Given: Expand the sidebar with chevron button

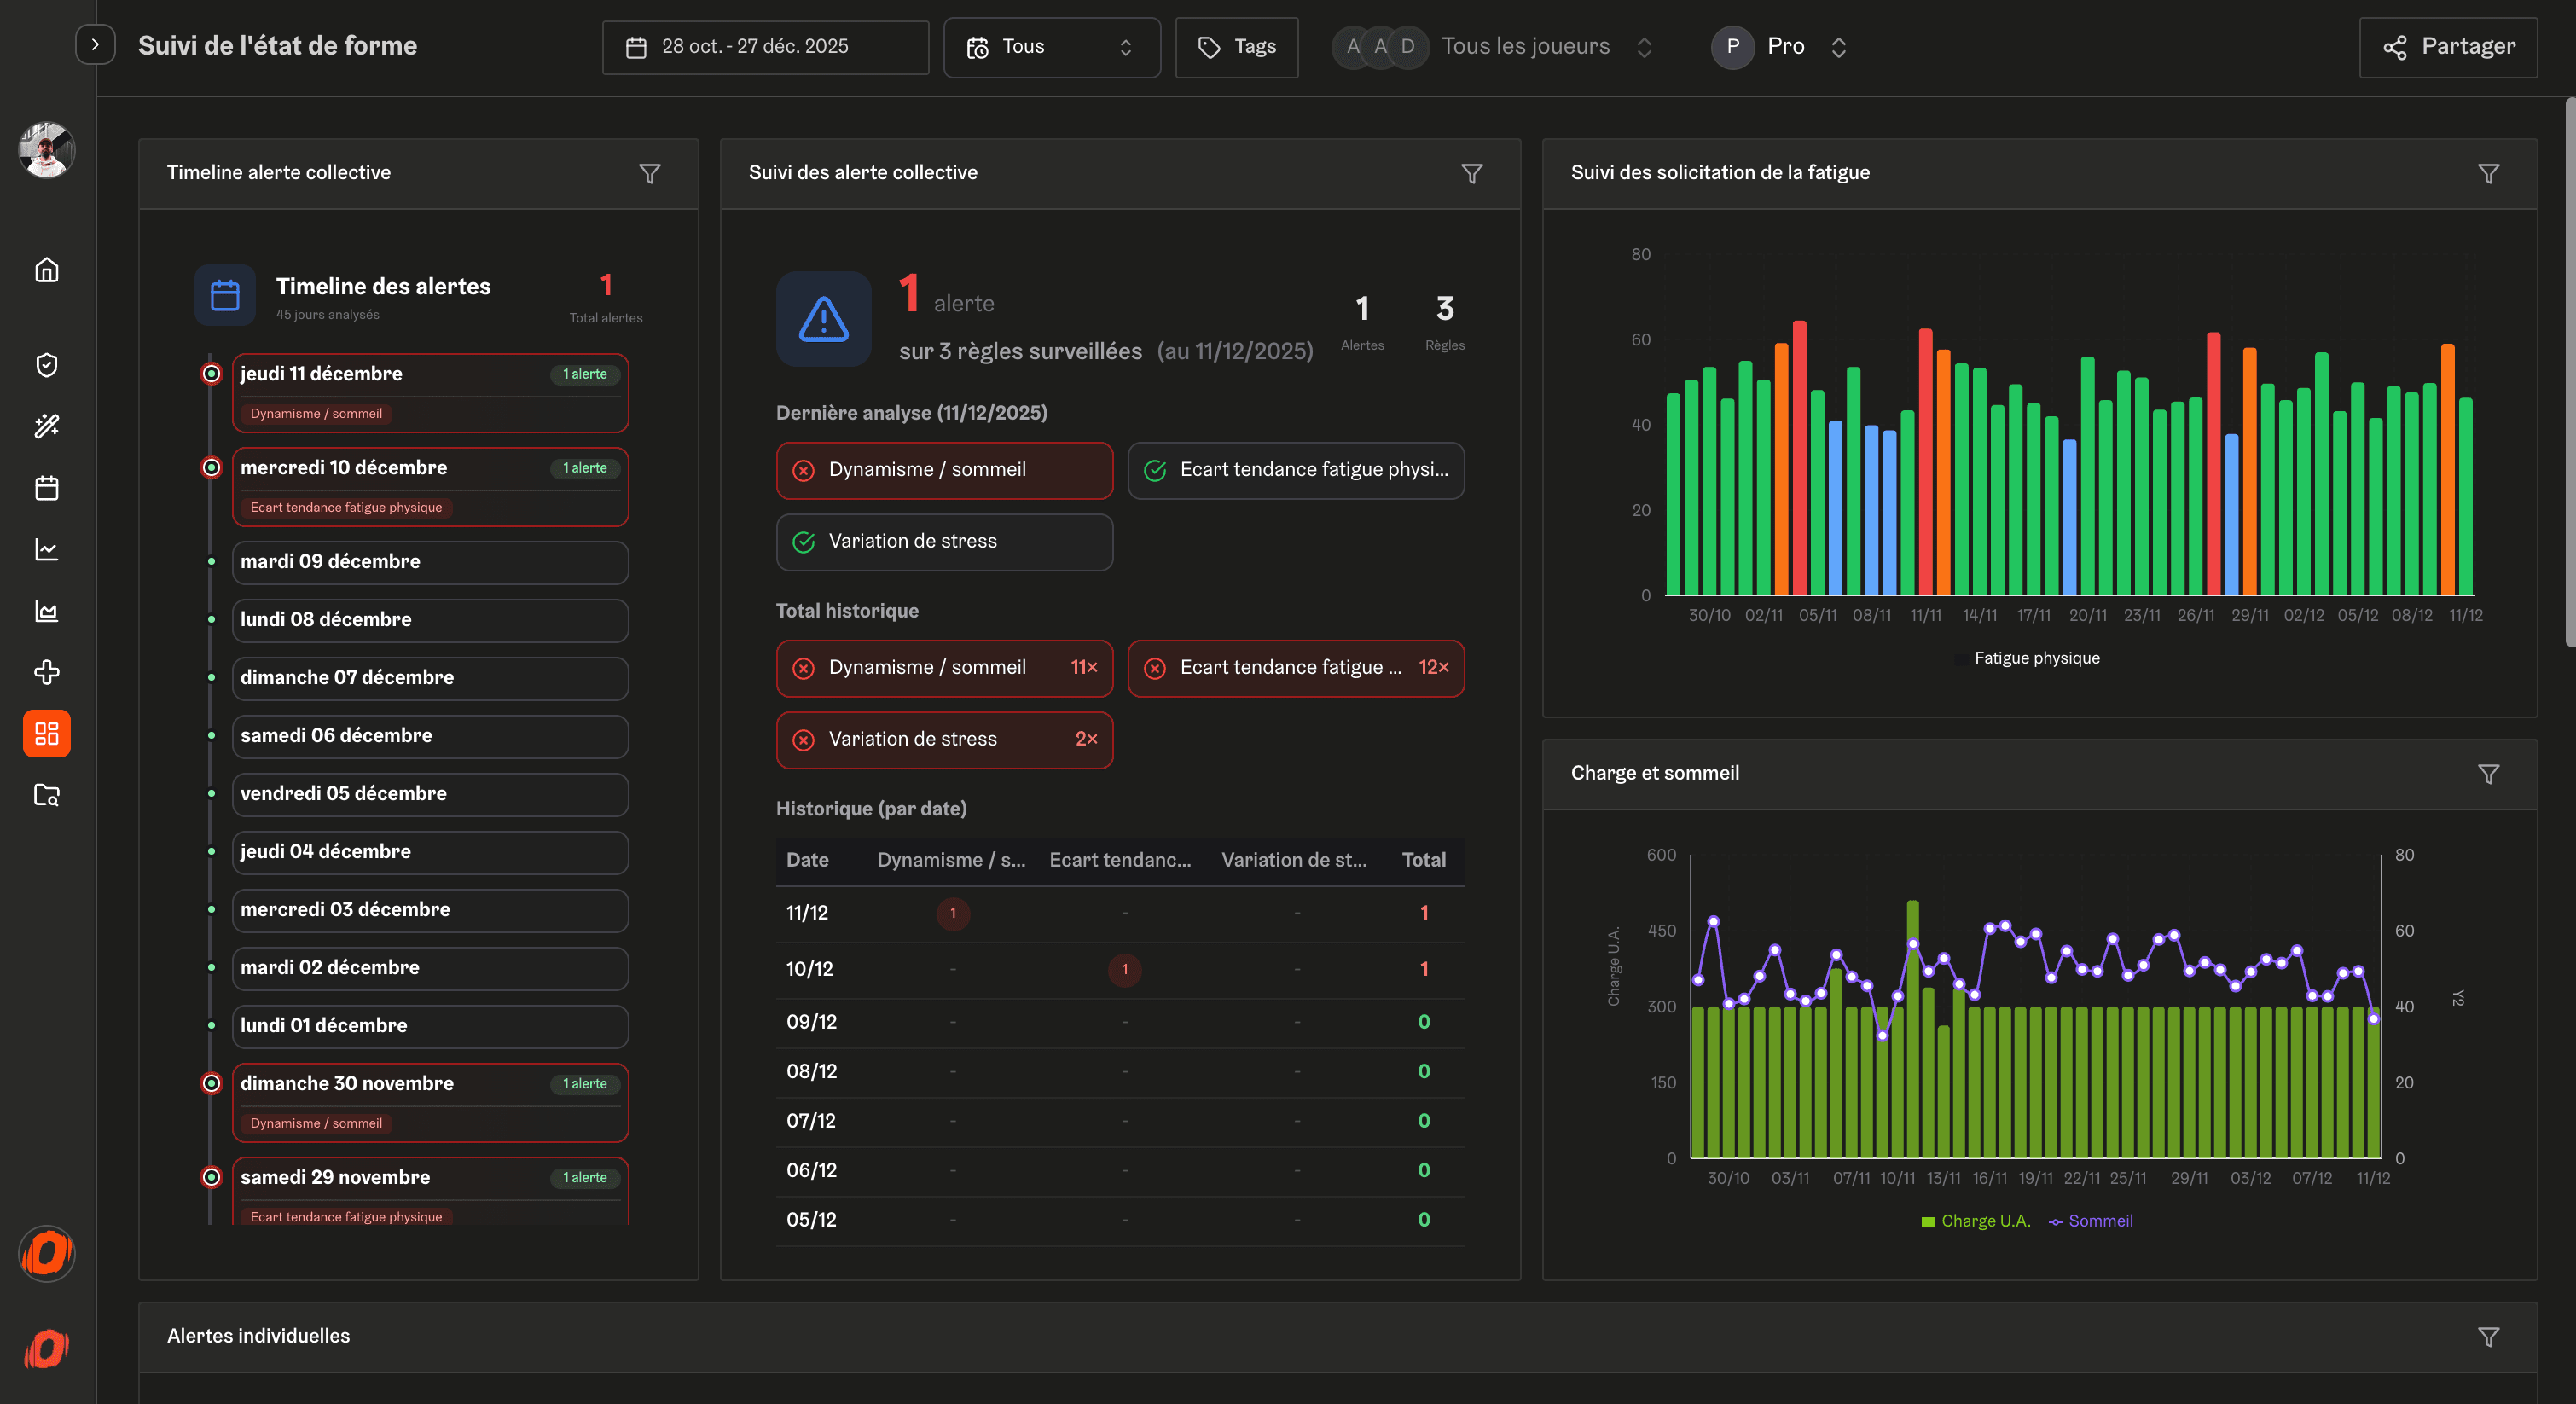Looking at the screenshot, I should pyautogui.click(x=95, y=45).
